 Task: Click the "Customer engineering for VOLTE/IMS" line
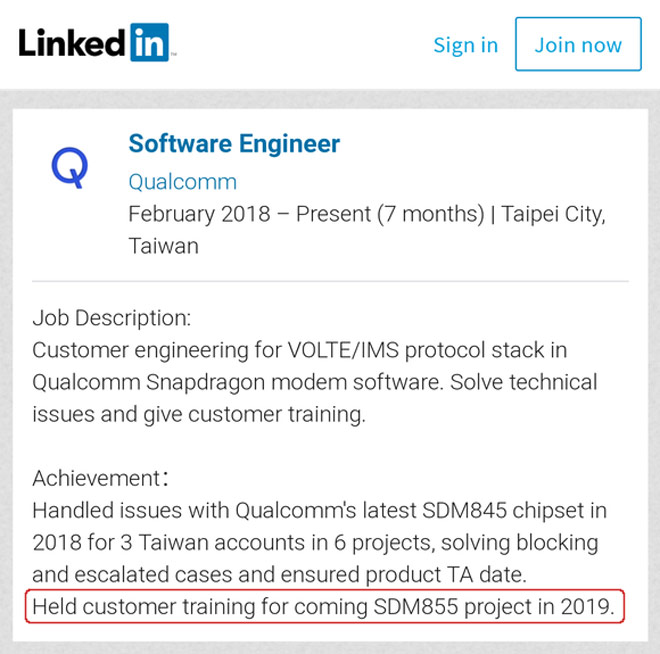click(x=301, y=350)
